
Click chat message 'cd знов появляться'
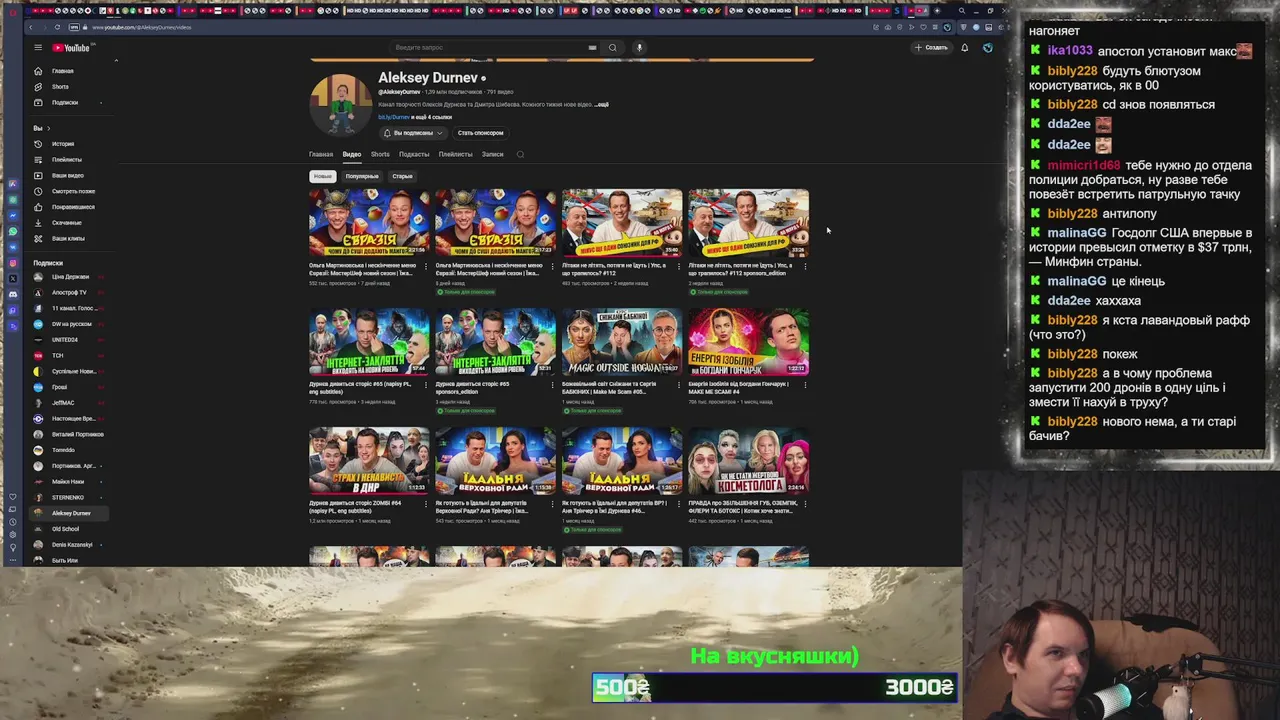[1159, 104]
